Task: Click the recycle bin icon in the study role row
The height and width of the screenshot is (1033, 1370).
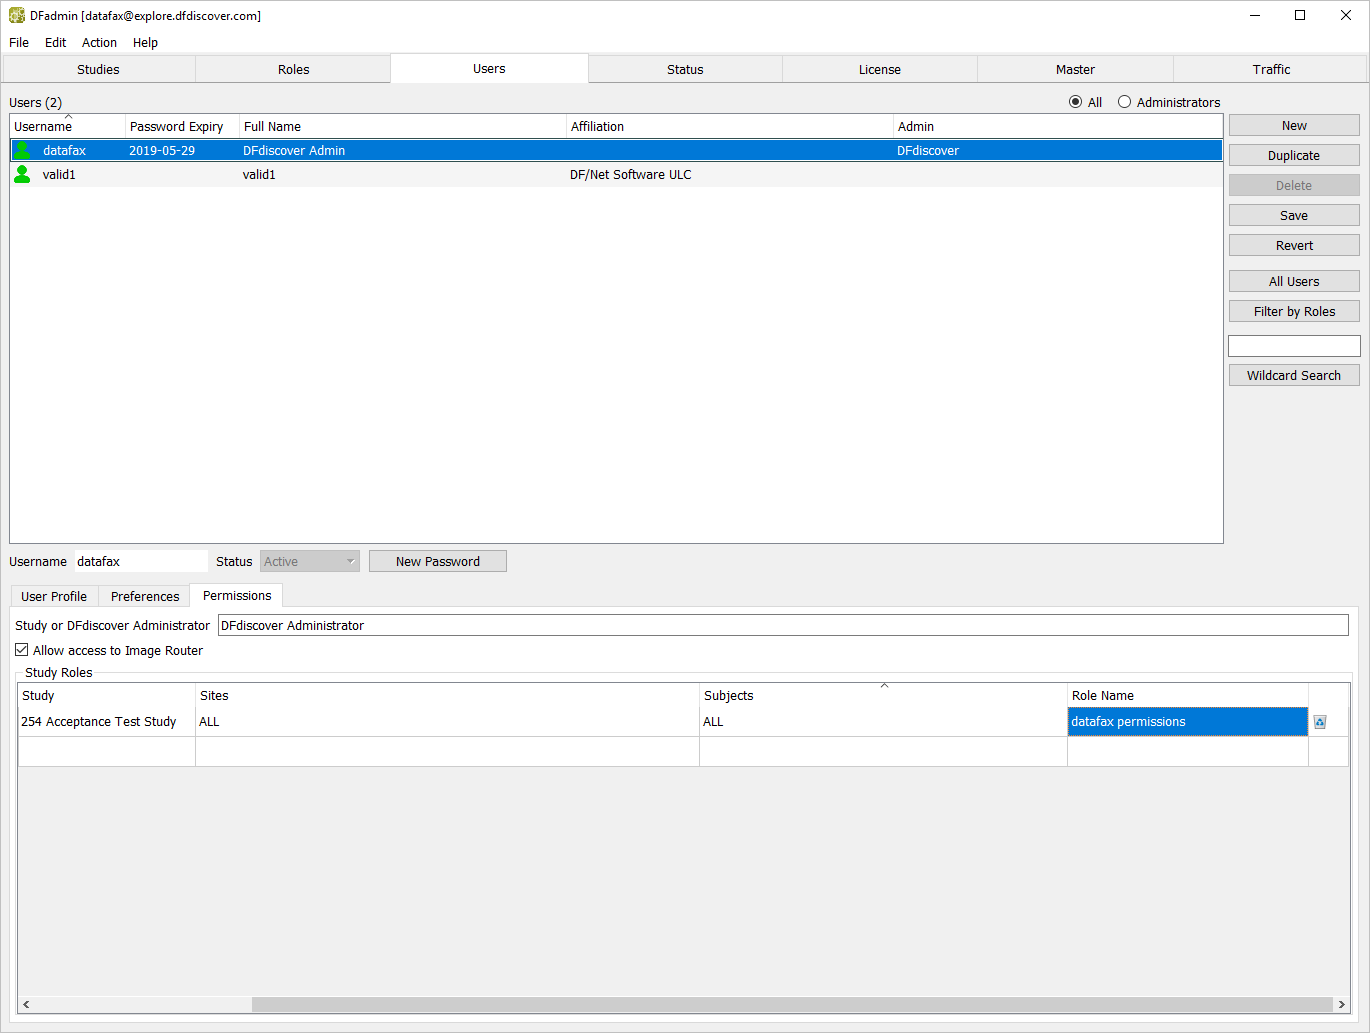Action: coord(1319,722)
